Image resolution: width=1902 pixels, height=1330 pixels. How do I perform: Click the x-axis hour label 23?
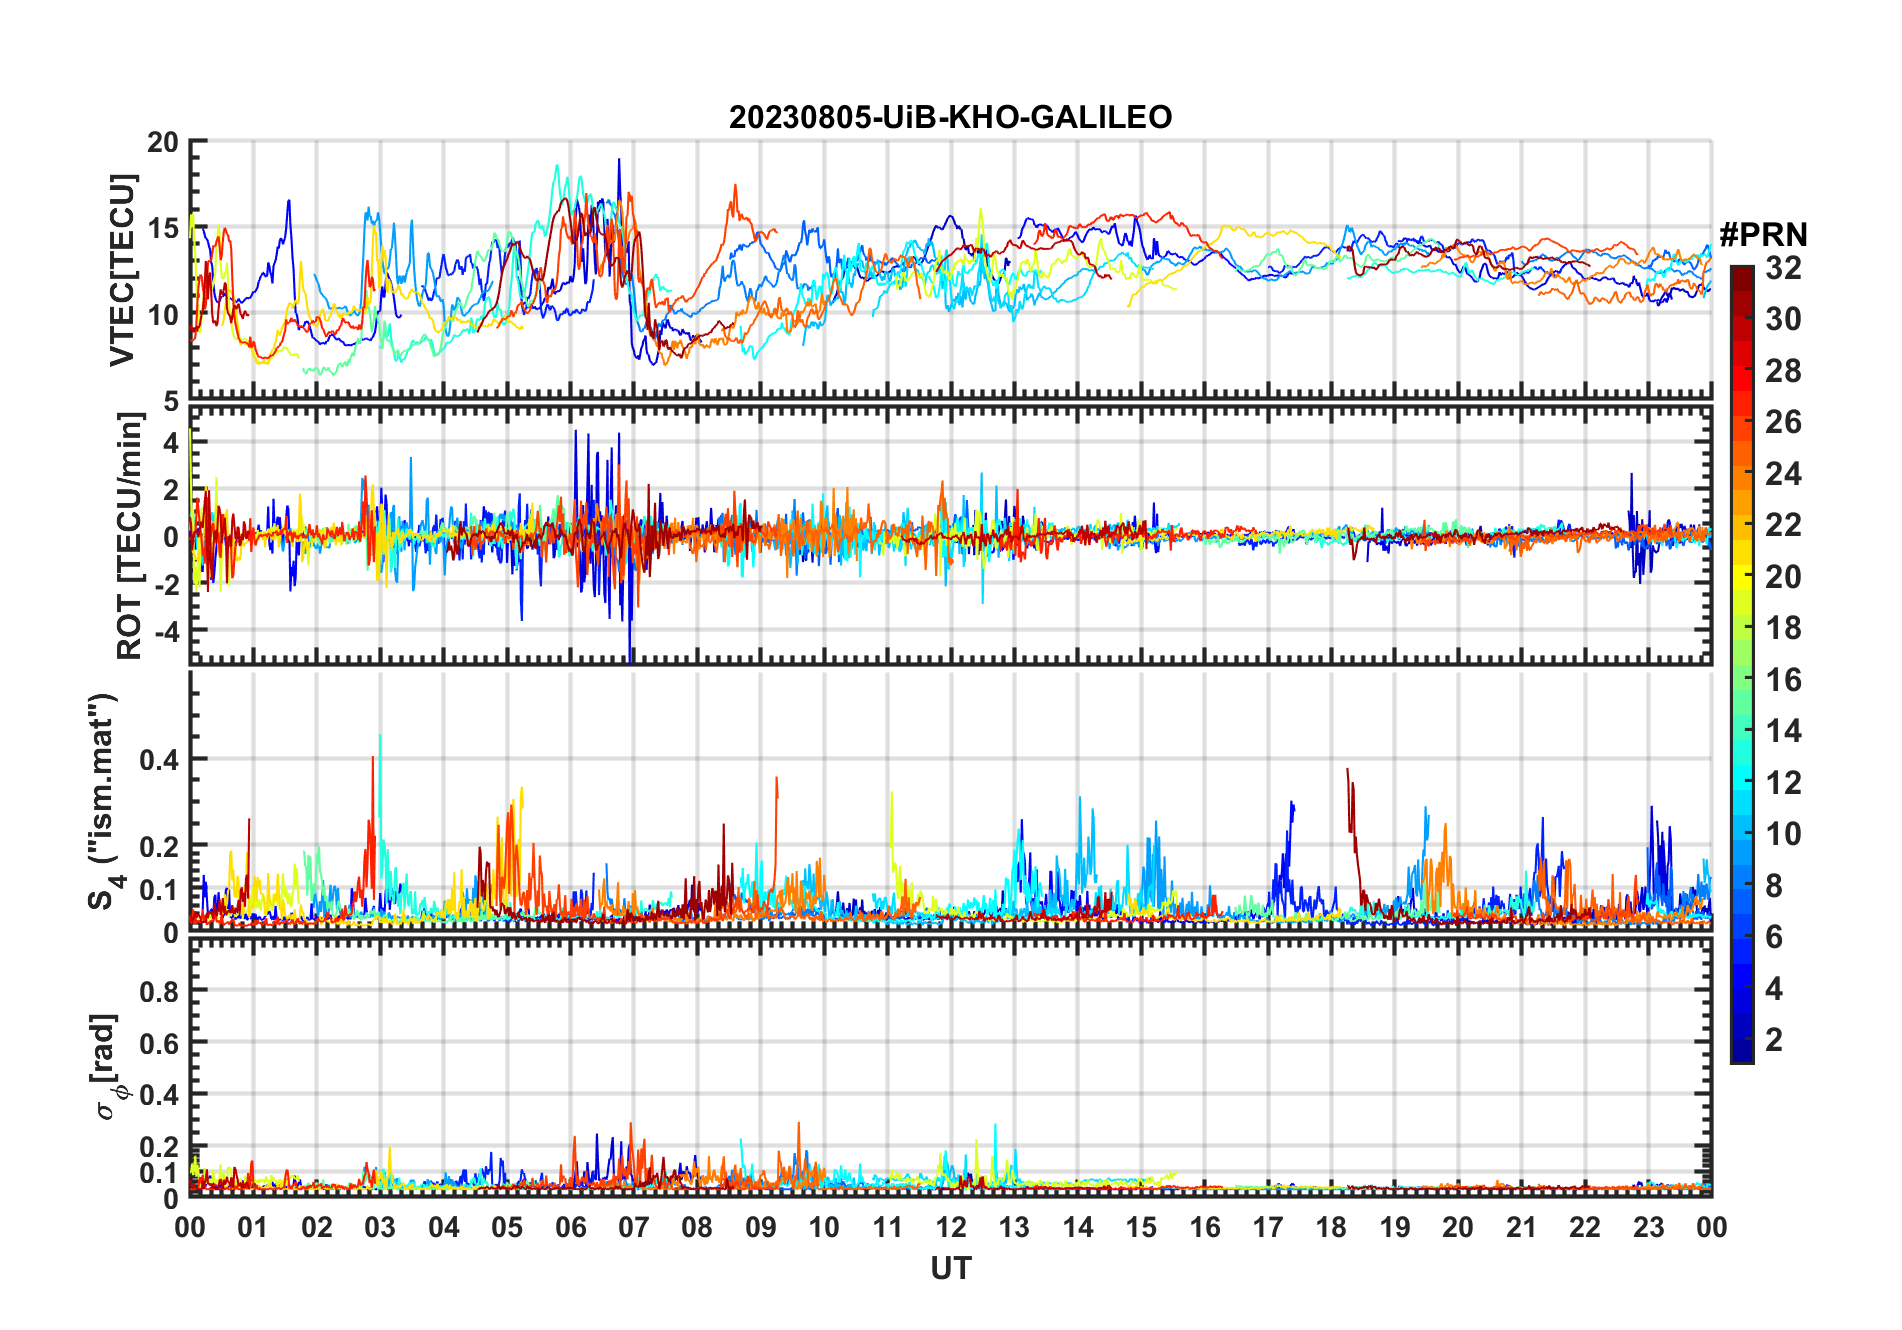pyautogui.click(x=1648, y=1228)
